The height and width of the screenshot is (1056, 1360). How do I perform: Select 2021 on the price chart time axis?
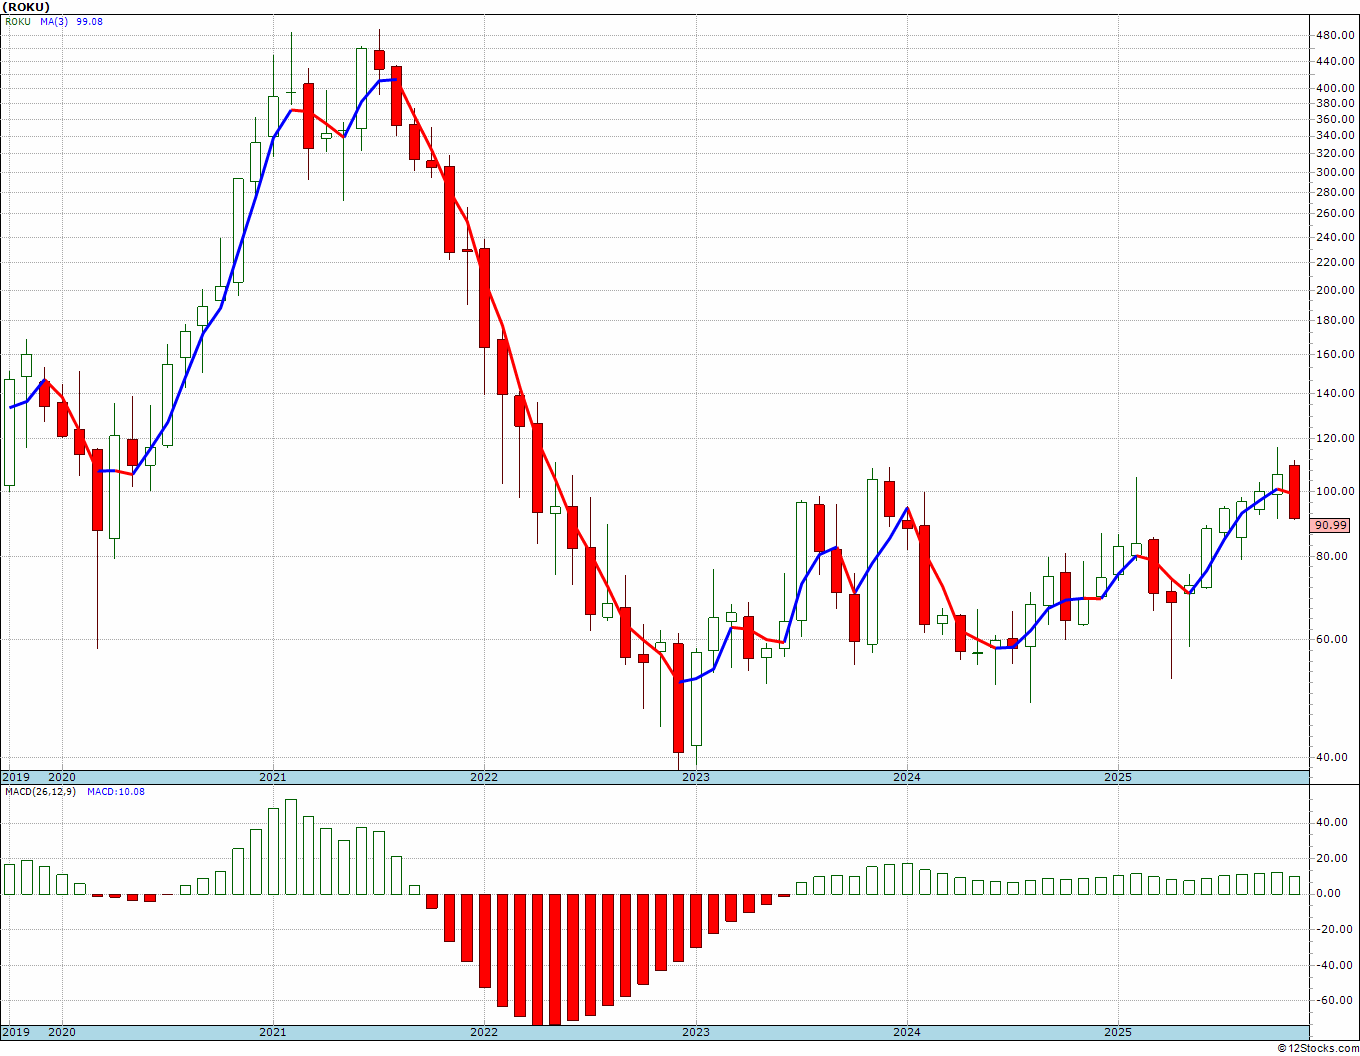pos(273,777)
